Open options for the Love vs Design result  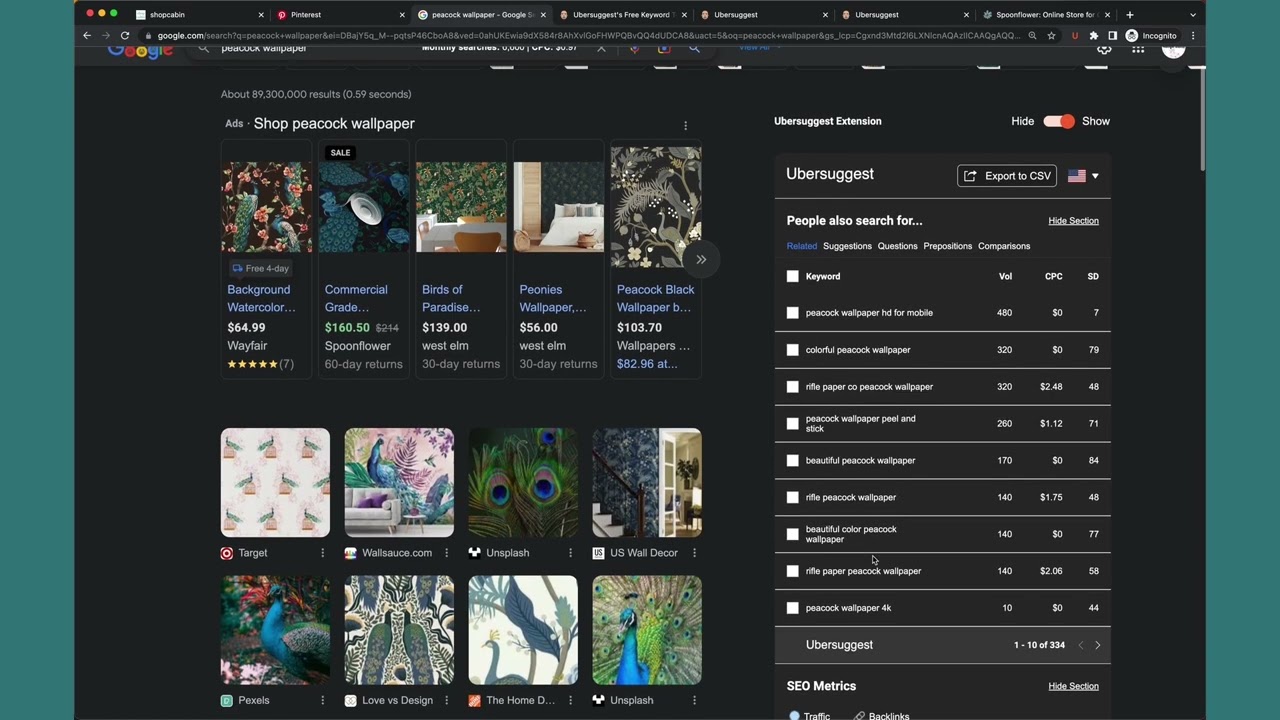(x=446, y=701)
